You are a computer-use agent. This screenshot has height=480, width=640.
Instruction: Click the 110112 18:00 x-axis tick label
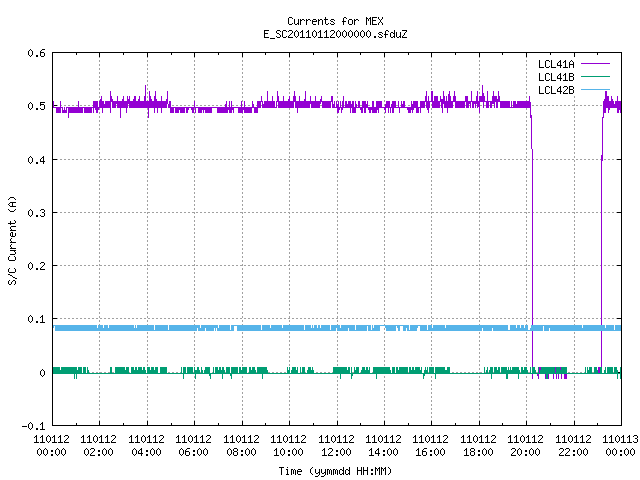tap(478, 446)
